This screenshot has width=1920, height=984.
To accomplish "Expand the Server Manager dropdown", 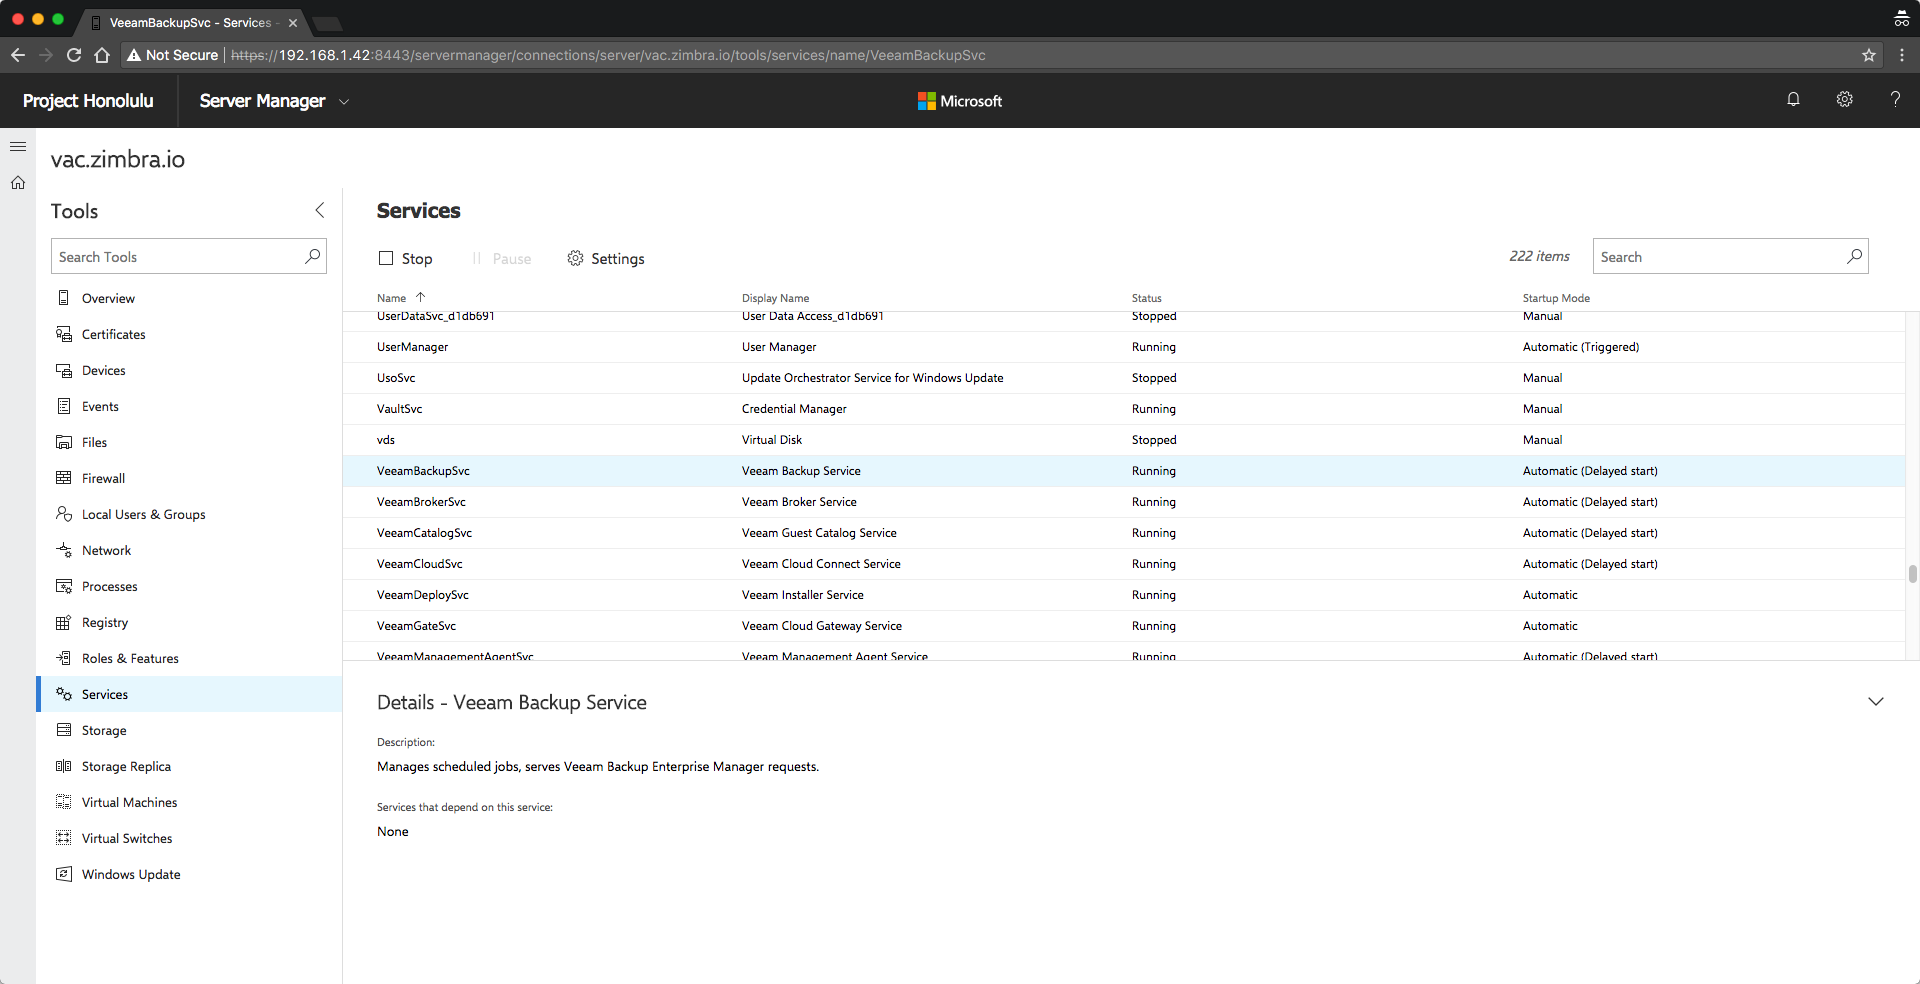I will coord(344,101).
